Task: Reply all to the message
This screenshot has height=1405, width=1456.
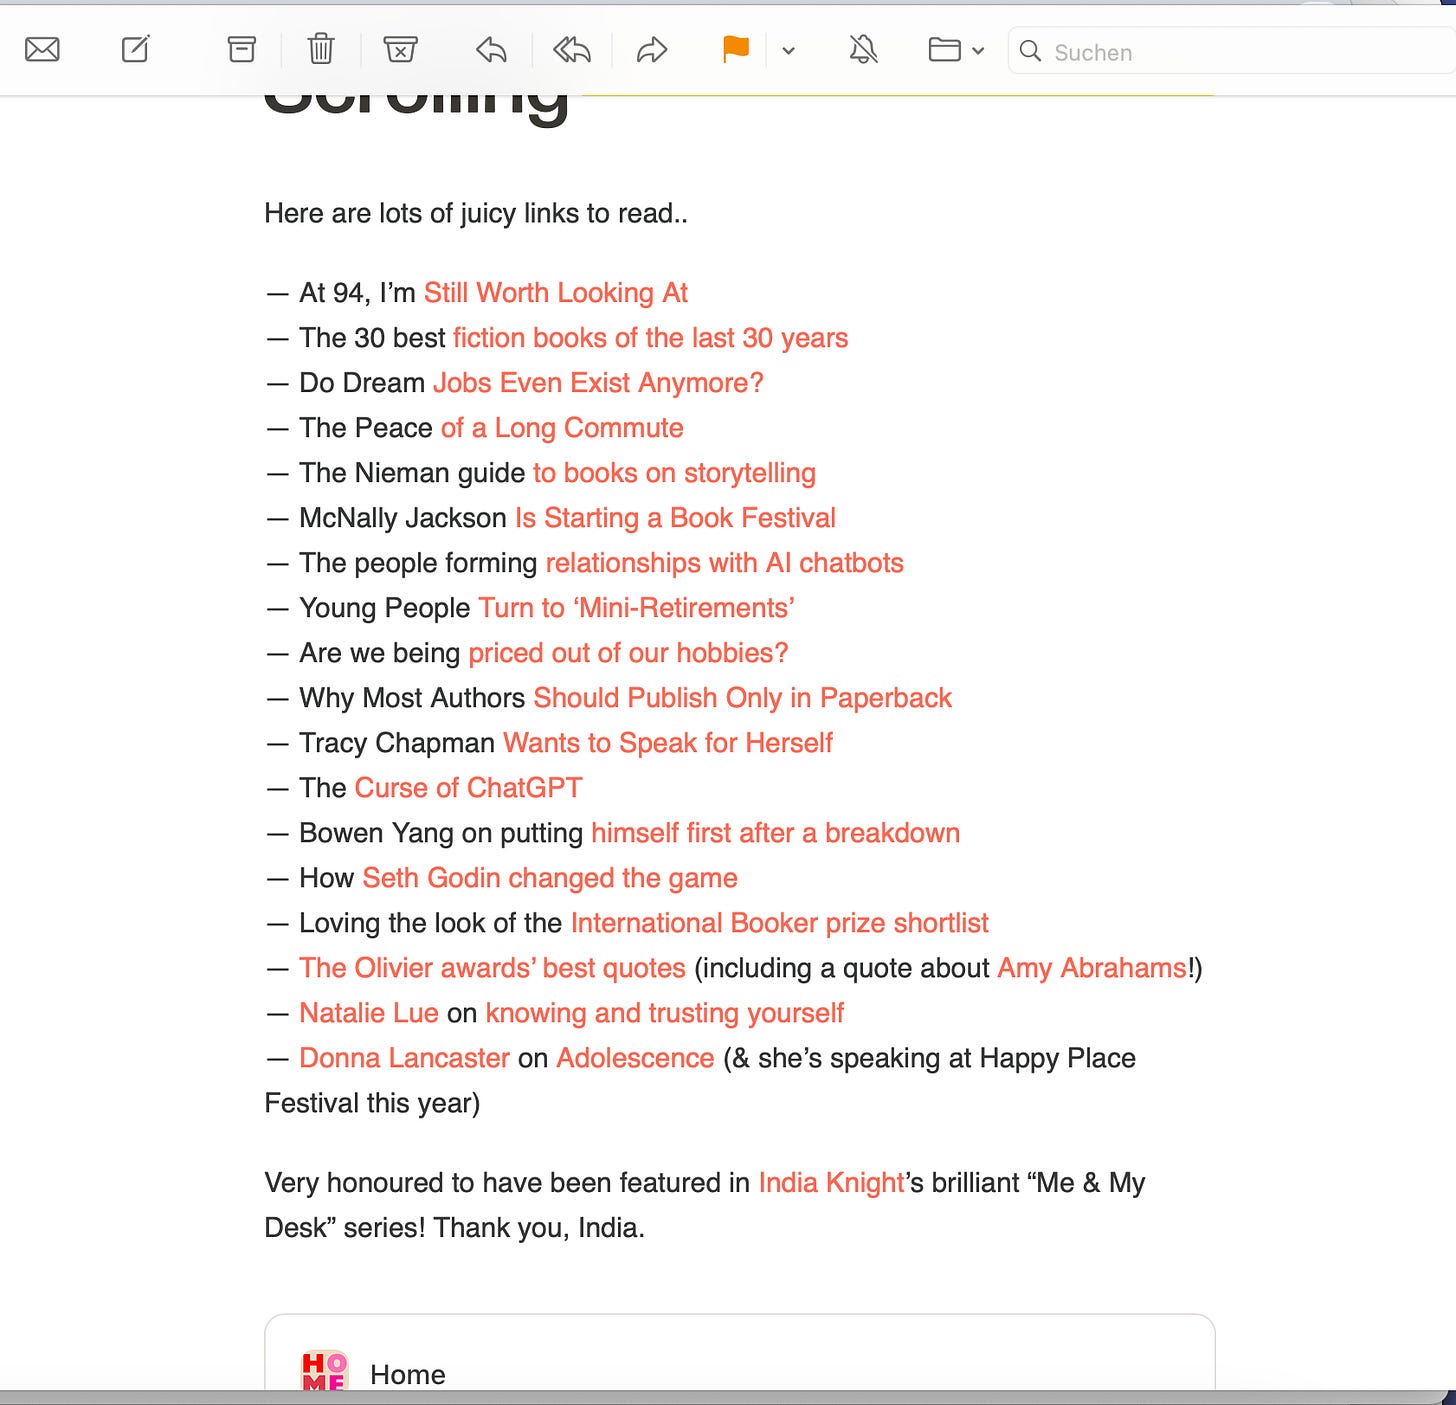Action: click(x=572, y=49)
